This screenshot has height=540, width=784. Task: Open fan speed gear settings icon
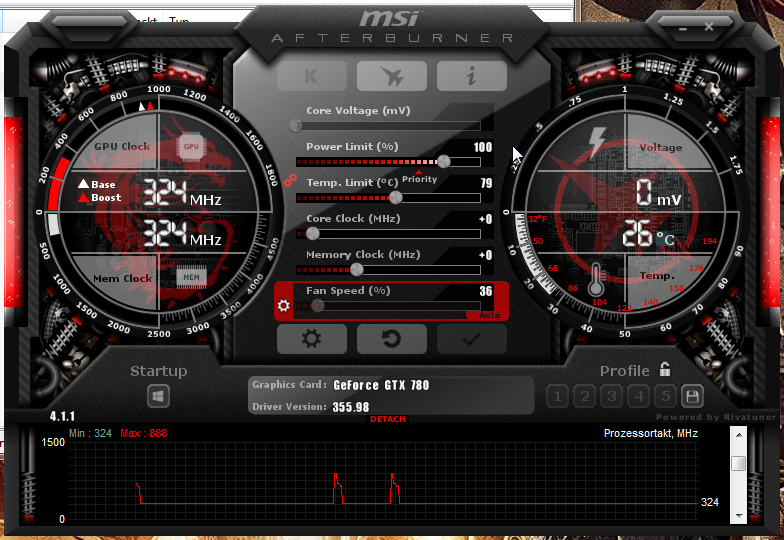[284, 306]
